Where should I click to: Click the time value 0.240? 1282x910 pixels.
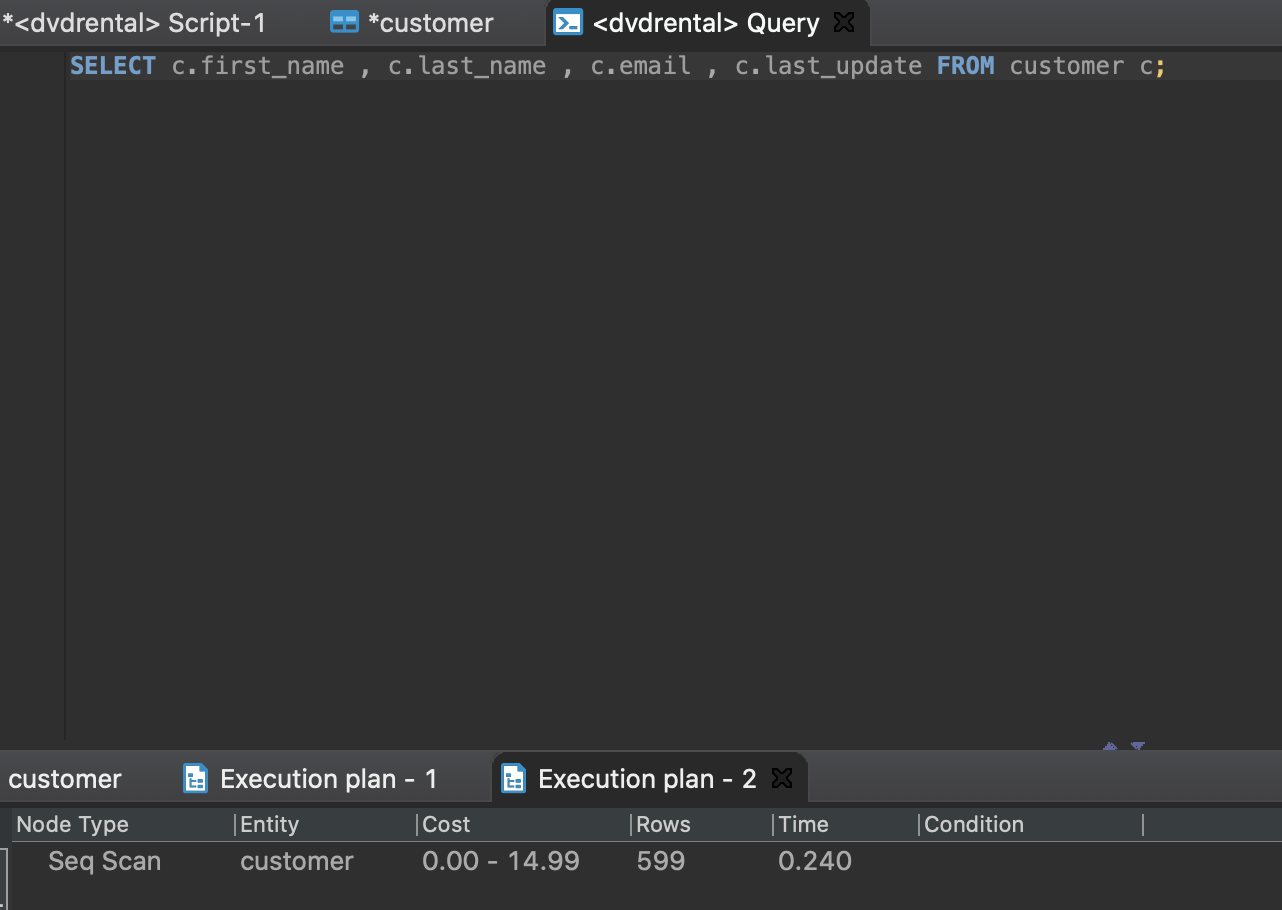tap(815, 861)
